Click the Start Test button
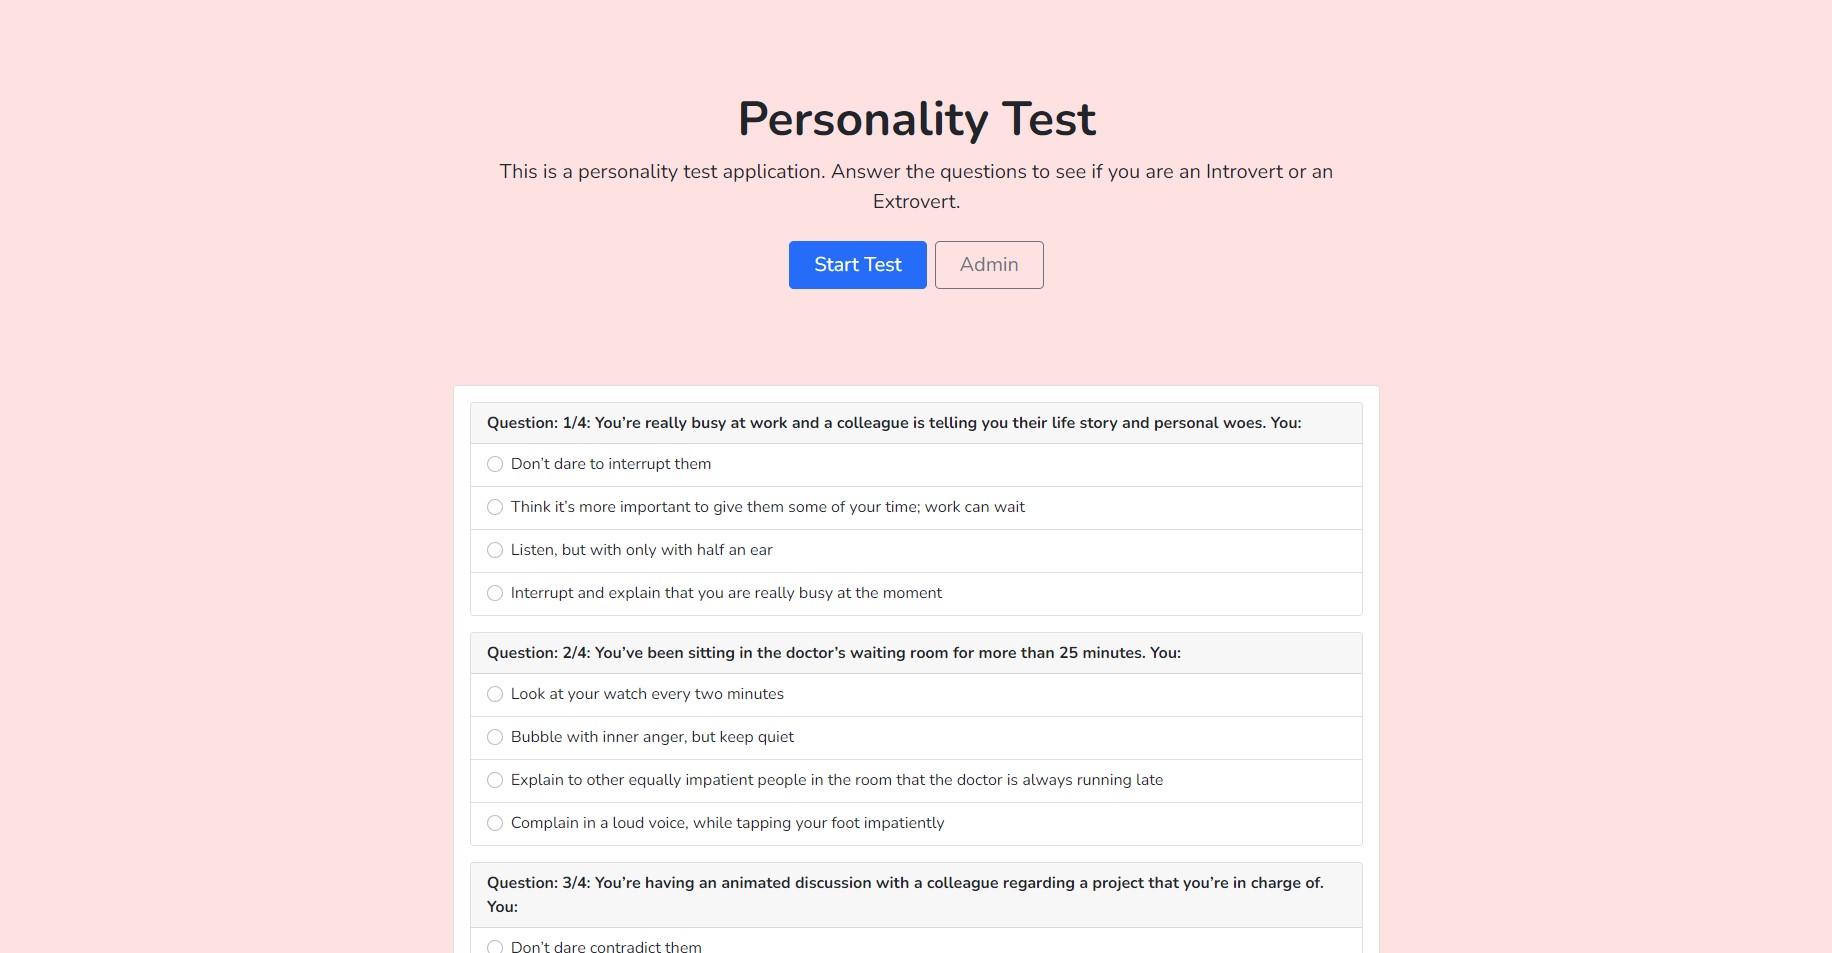The width and height of the screenshot is (1832, 953). 857,264
